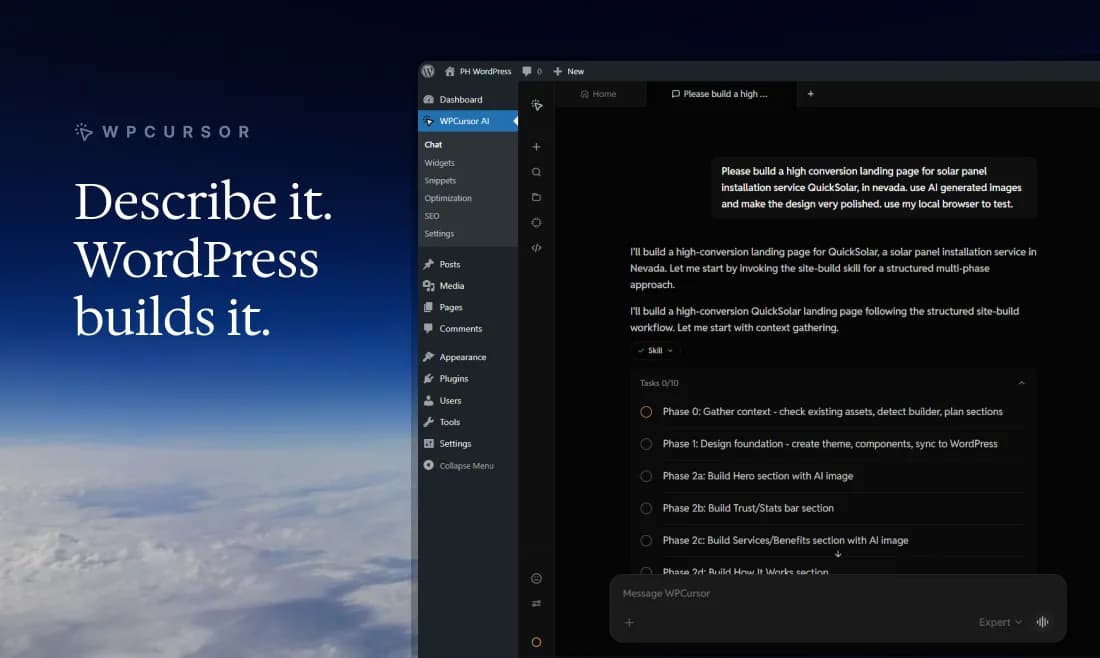Select the search icon in WPCursor sidebar

pos(537,172)
